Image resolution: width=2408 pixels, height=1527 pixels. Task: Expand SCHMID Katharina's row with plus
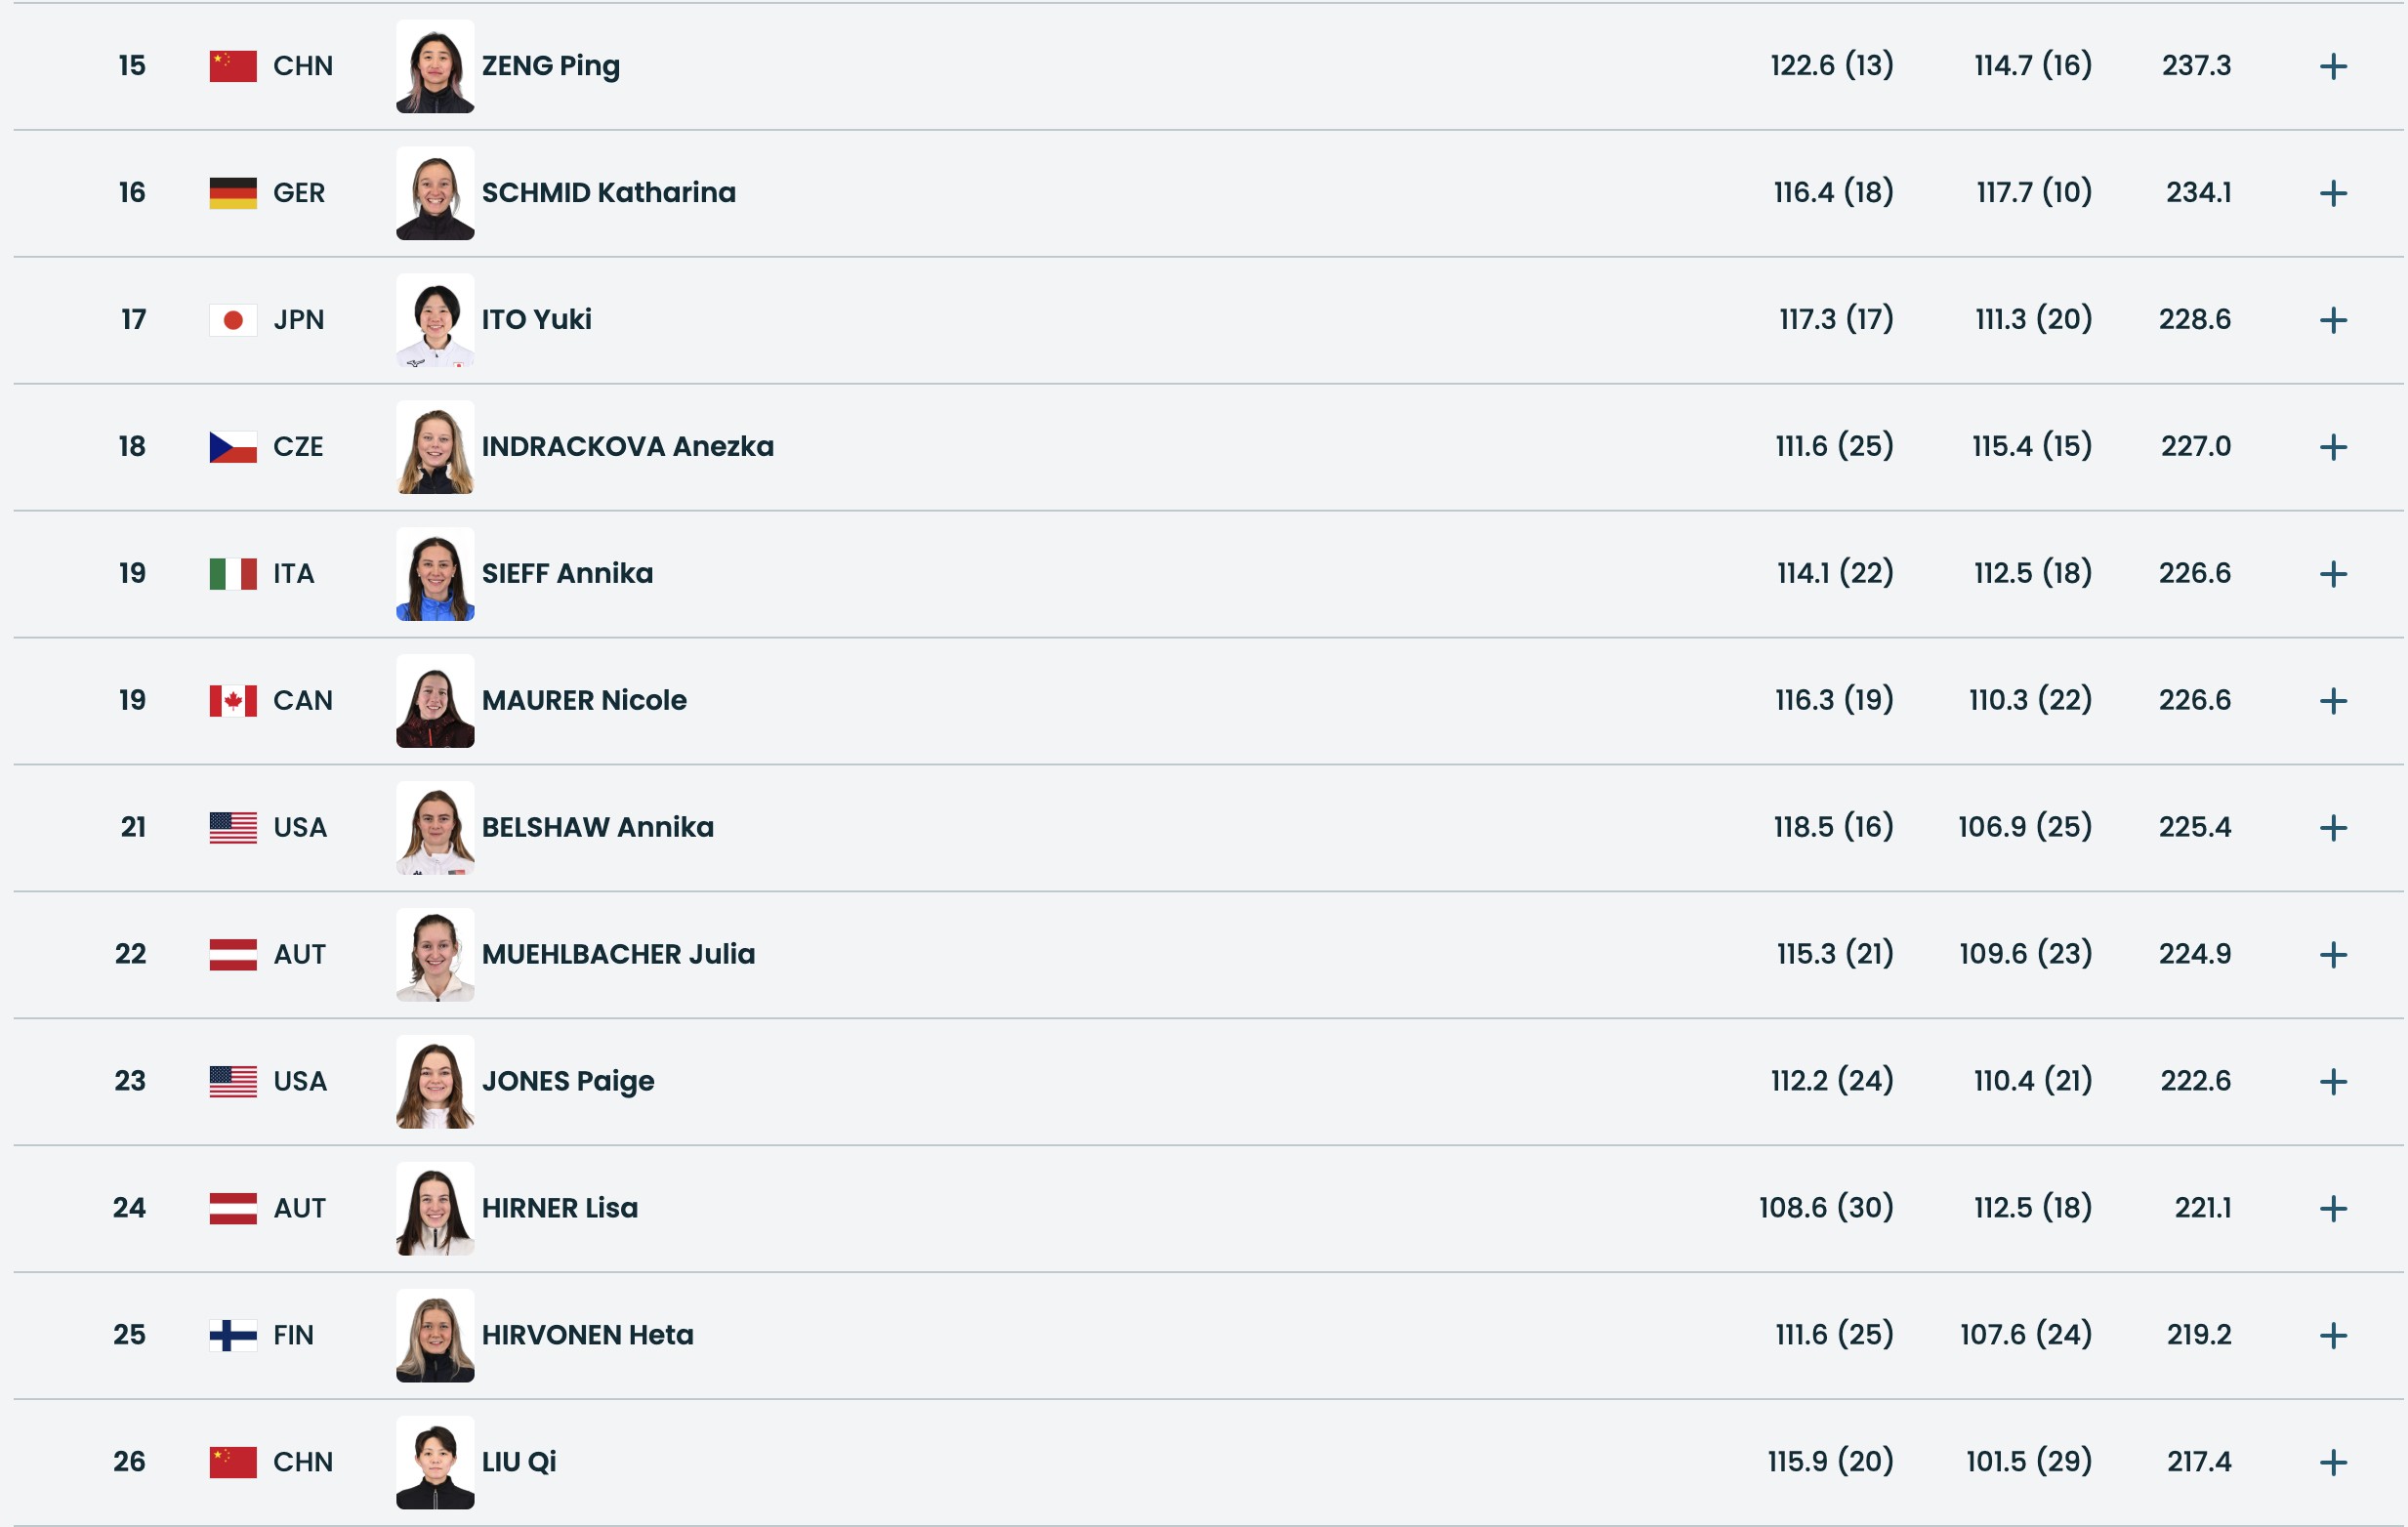(2333, 194)
